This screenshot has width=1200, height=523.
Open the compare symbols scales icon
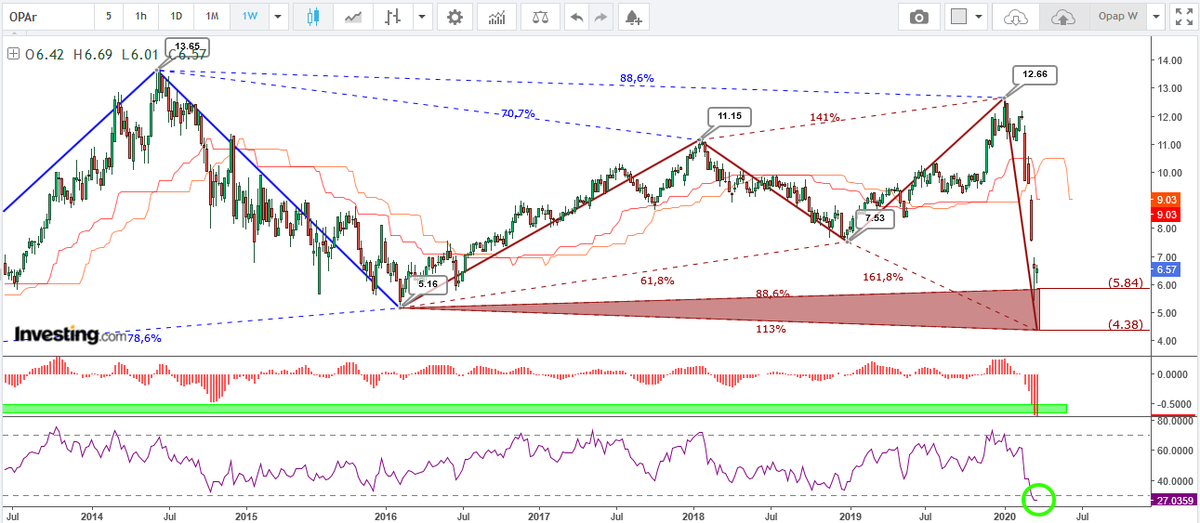pos(540,17)
